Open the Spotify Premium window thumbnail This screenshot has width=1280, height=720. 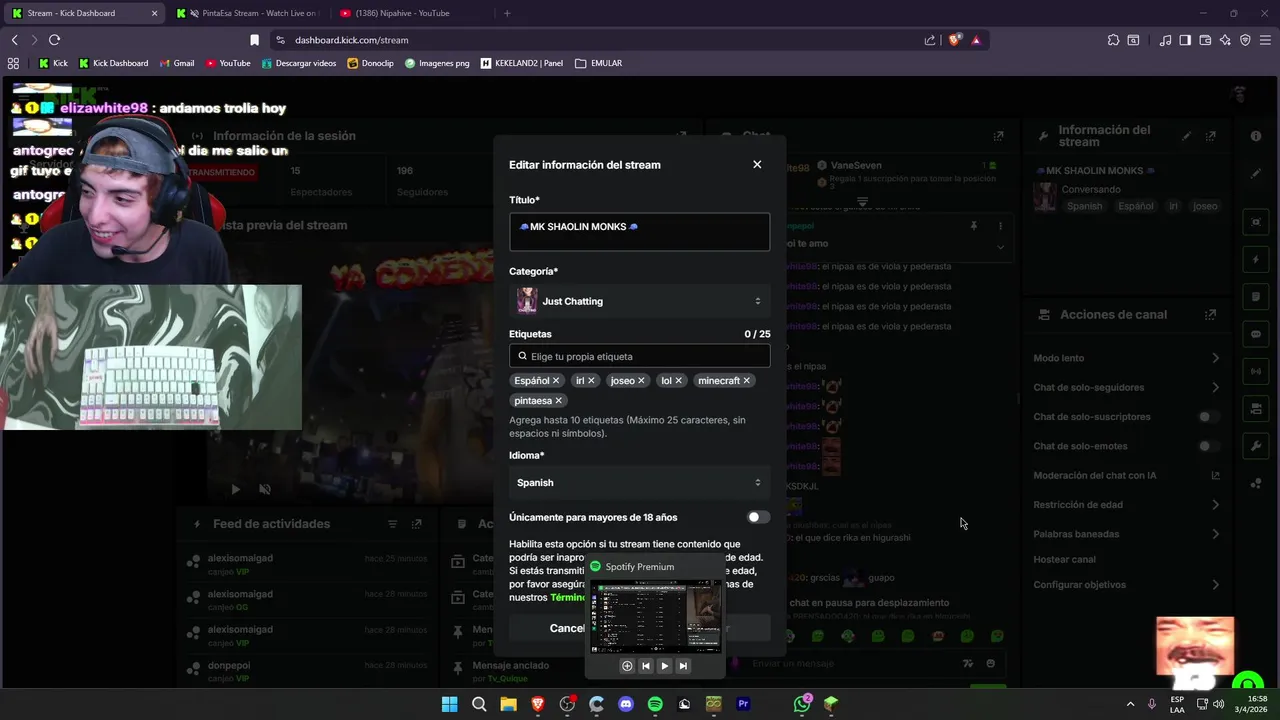(x=655, y=618)
